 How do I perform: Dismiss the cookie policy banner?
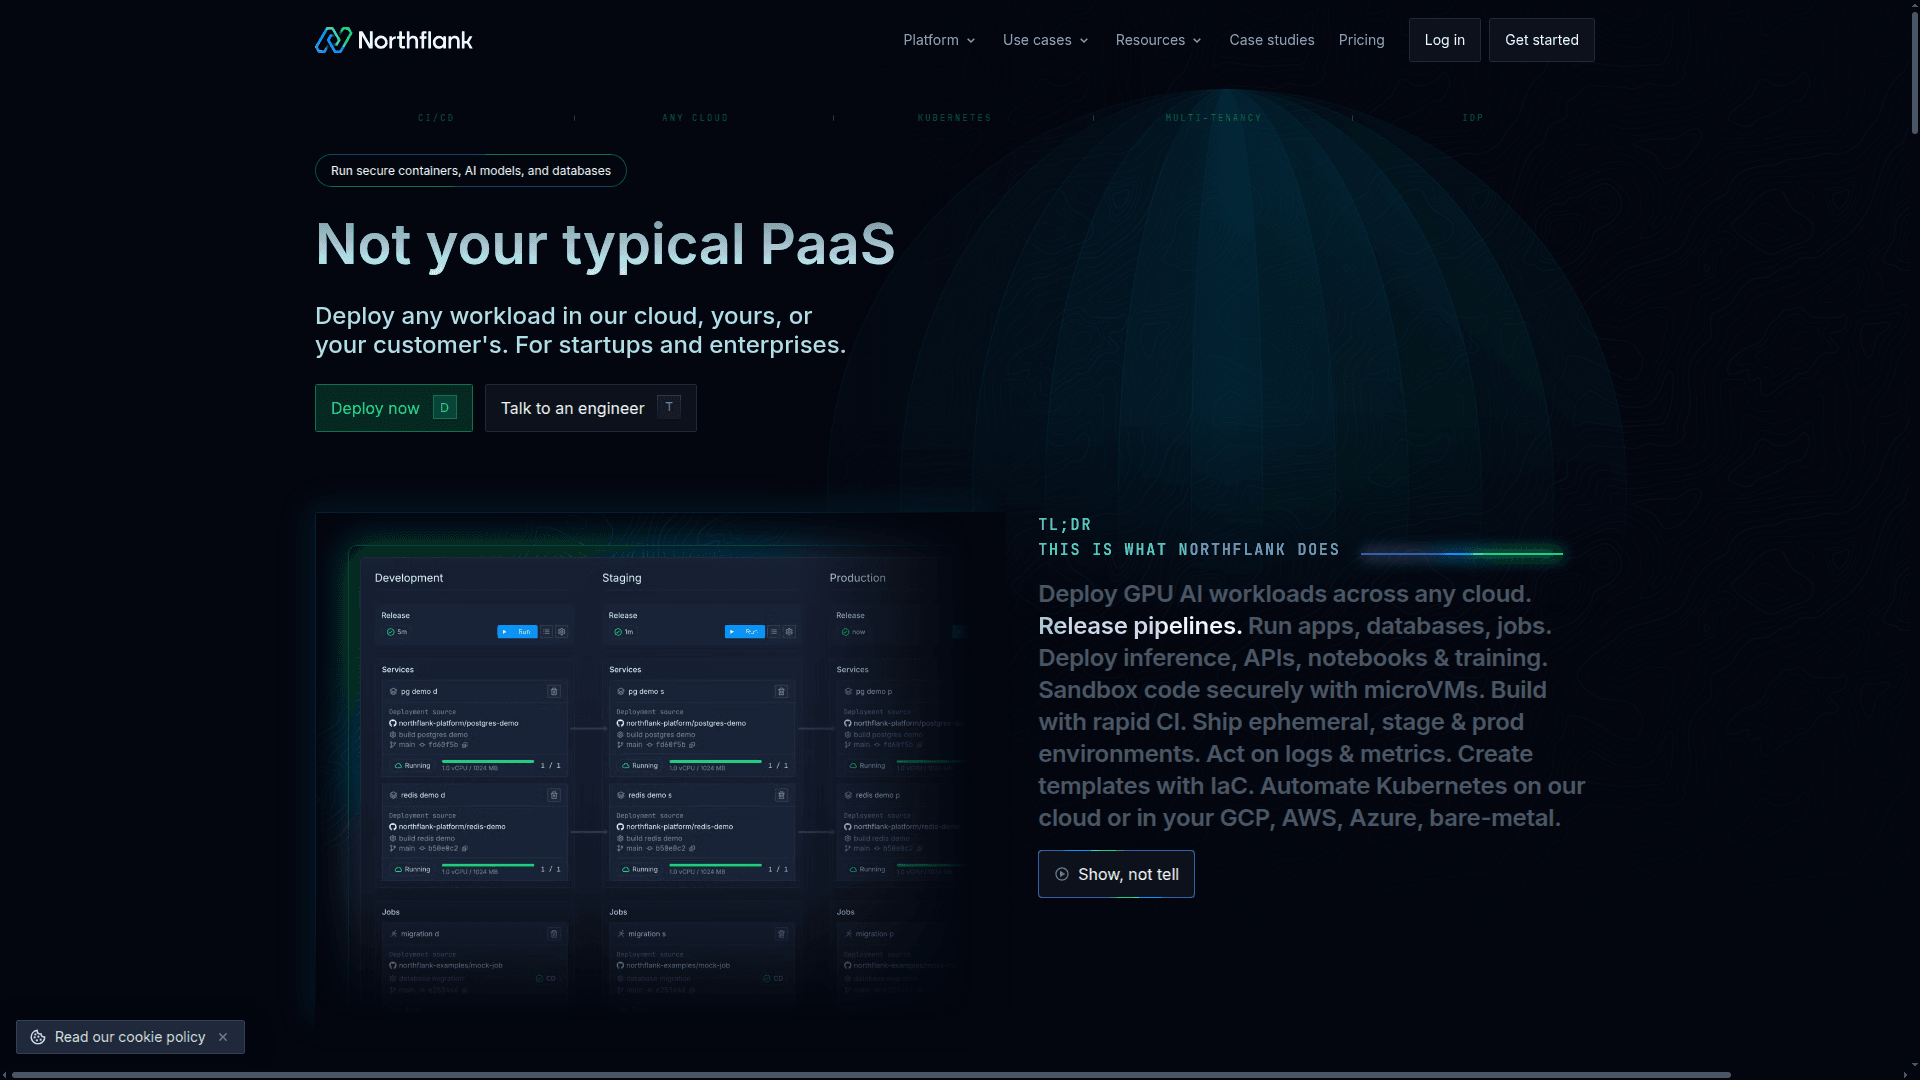click(223, 1037)
